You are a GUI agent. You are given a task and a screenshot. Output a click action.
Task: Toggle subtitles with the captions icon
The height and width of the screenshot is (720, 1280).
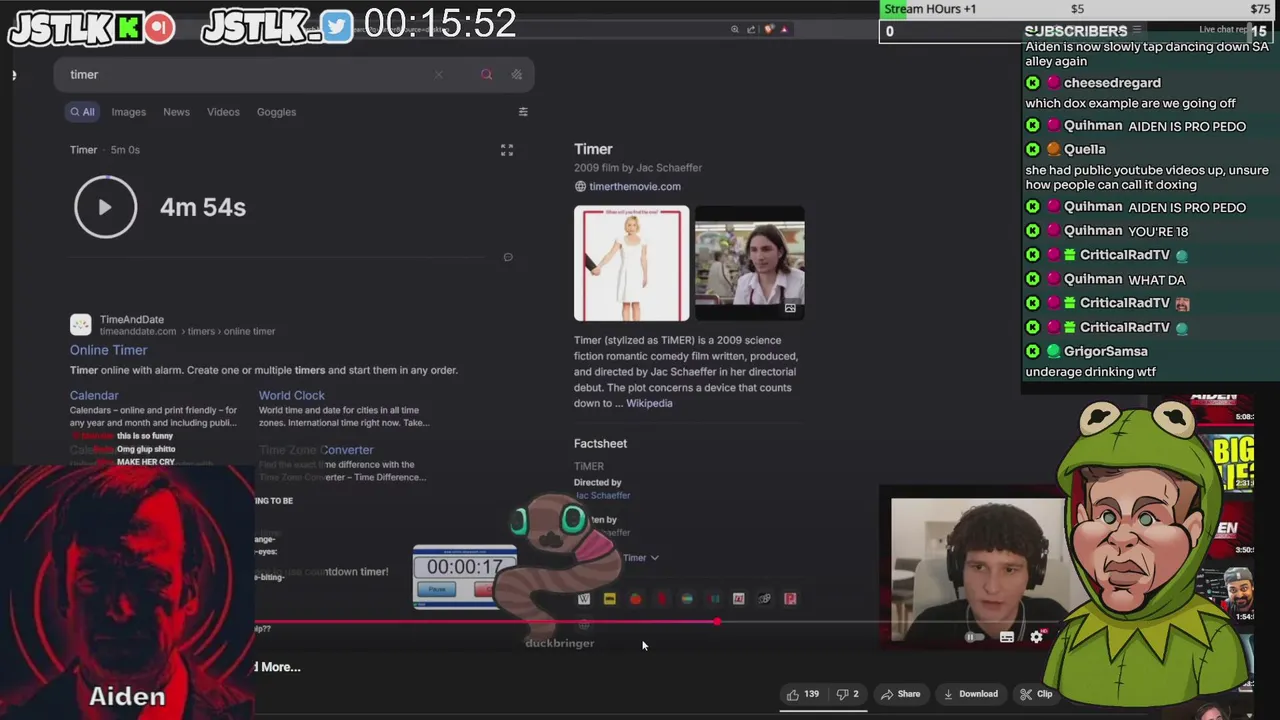click(1007, 637)
